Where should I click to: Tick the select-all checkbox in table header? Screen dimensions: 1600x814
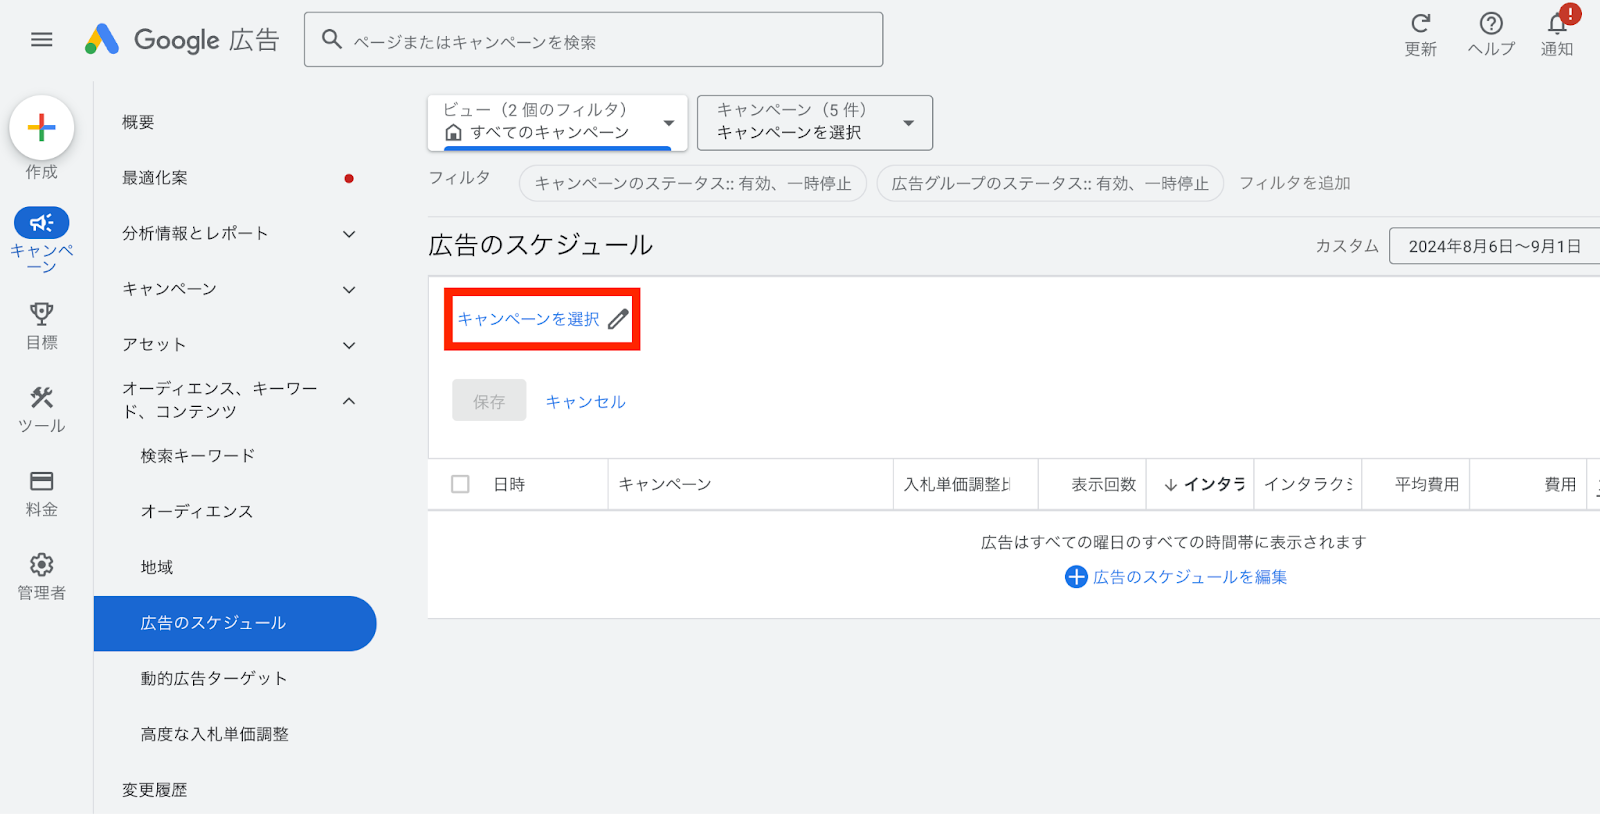click(x=460, y=484)
